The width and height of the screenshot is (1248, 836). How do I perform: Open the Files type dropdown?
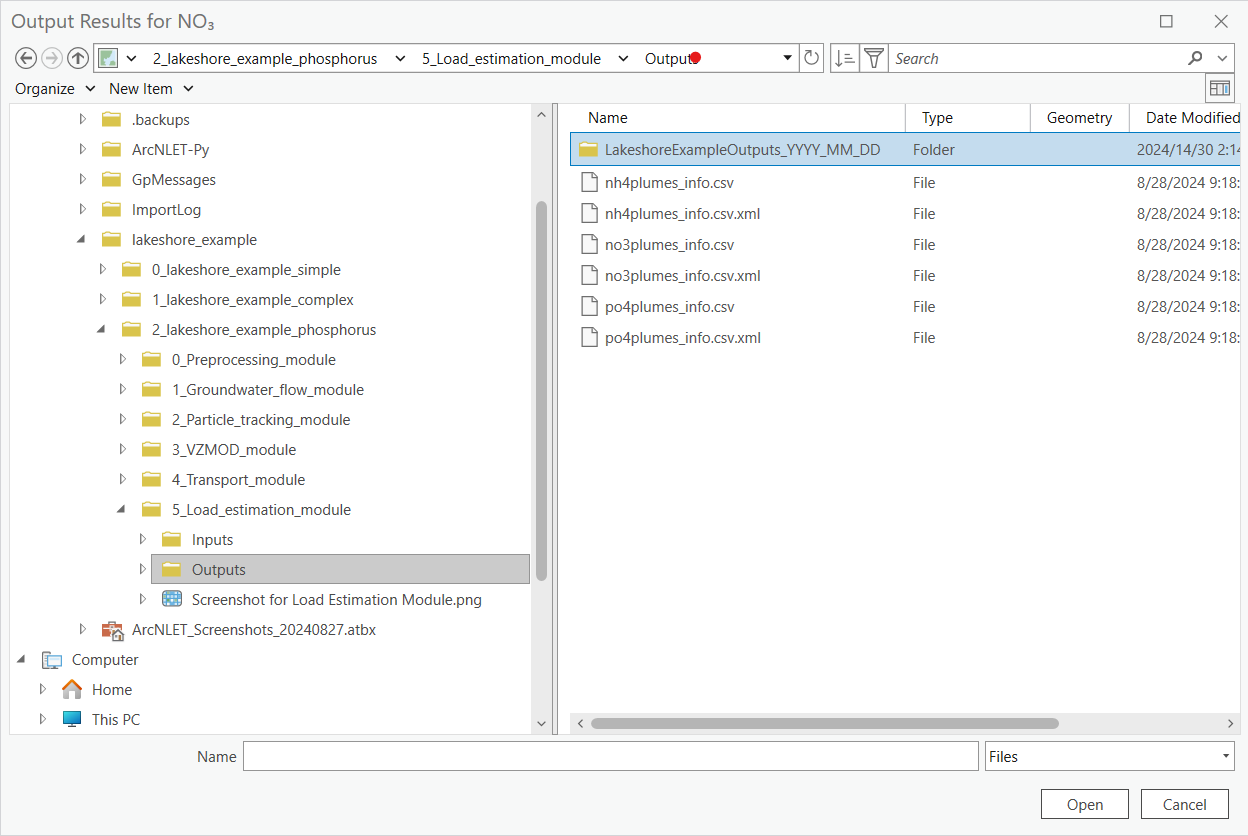(1226, 757)
